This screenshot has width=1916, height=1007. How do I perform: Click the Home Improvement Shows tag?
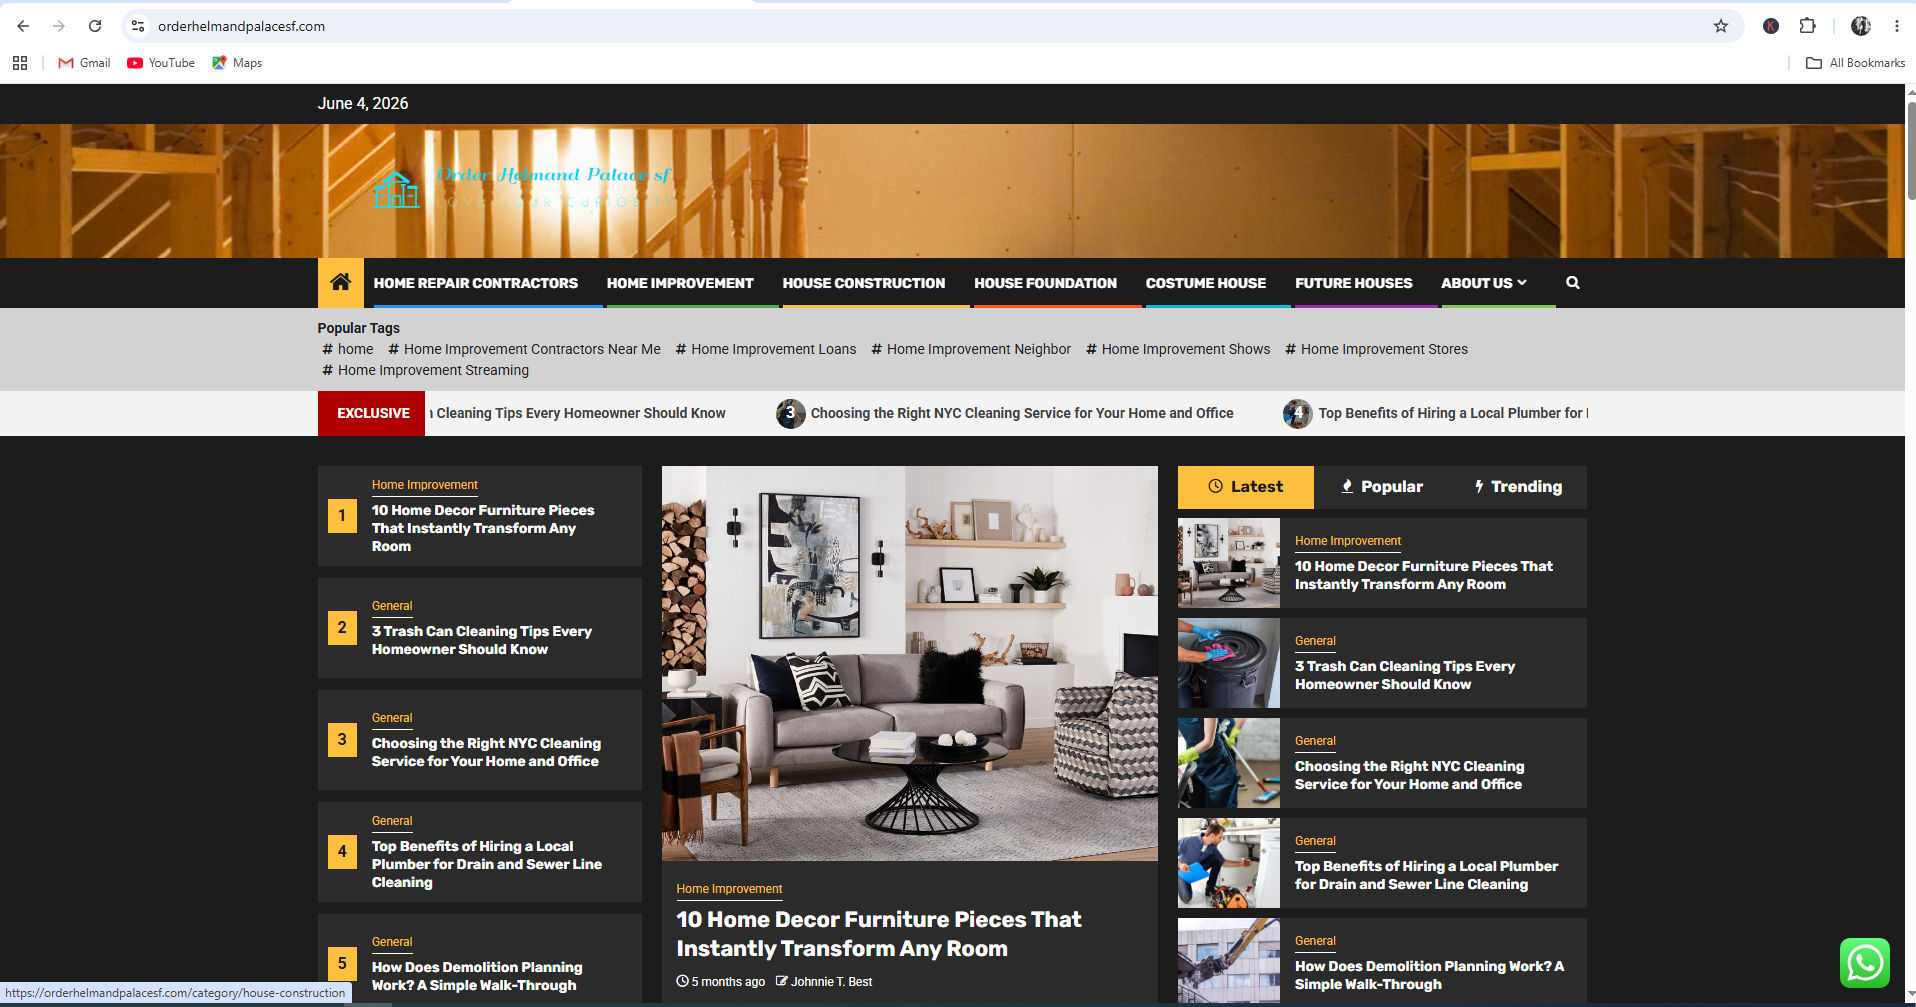[x=1178, y=349]
